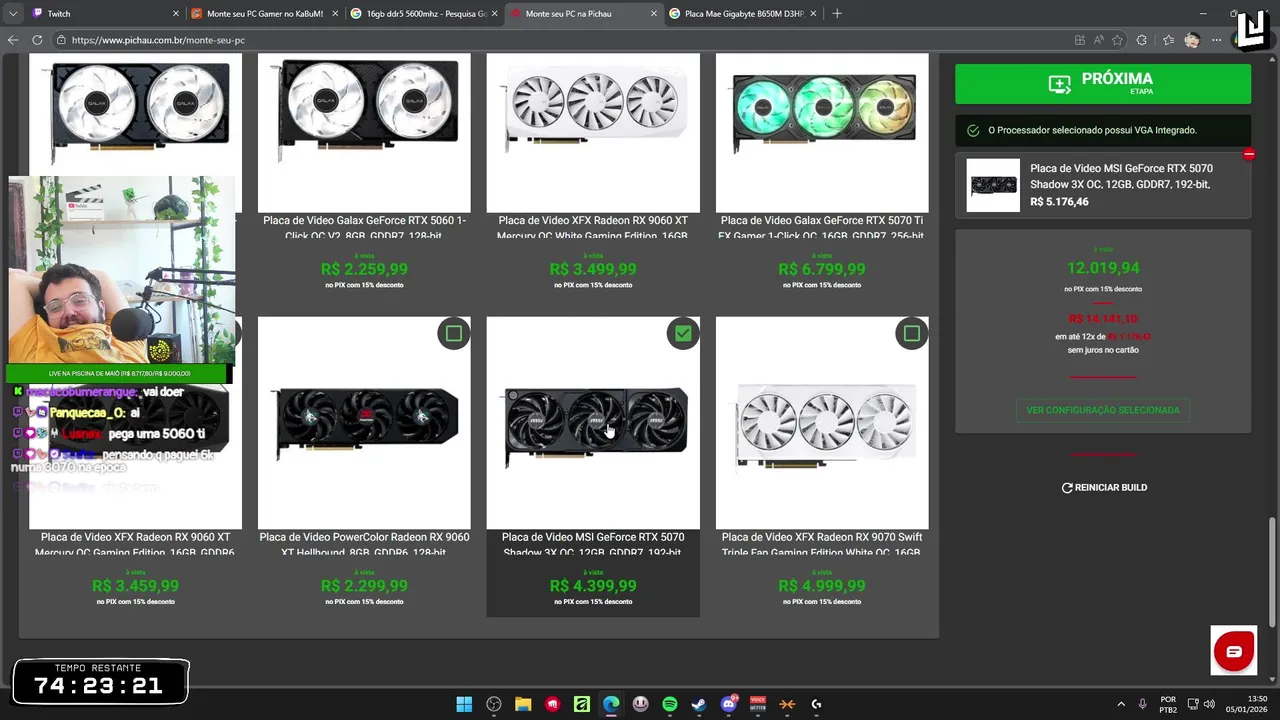Click the R$ 6.799,99 price
Viewport: 1280px width, 720px height.
tap(822, 269)
